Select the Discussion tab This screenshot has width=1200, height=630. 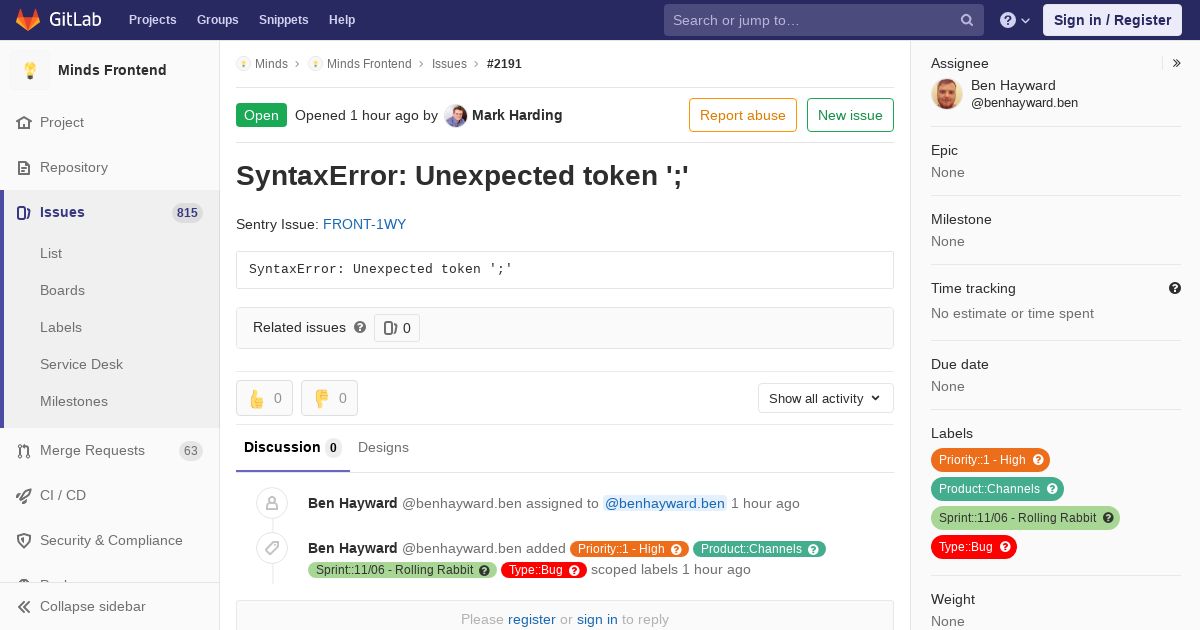[x=293, y=447]
